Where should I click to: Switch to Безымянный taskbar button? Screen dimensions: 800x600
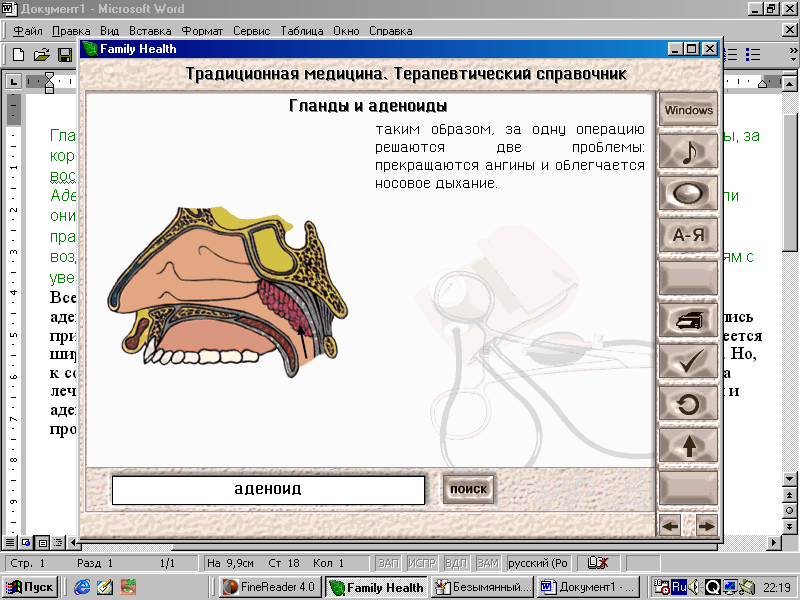click(482, 587)
